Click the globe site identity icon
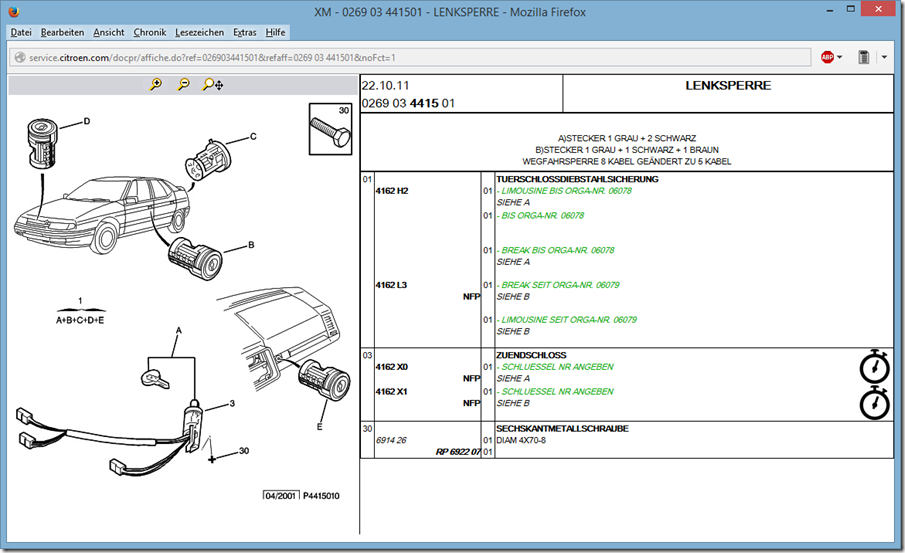This screenshot has width=905, height=553. tap(20, 57)
